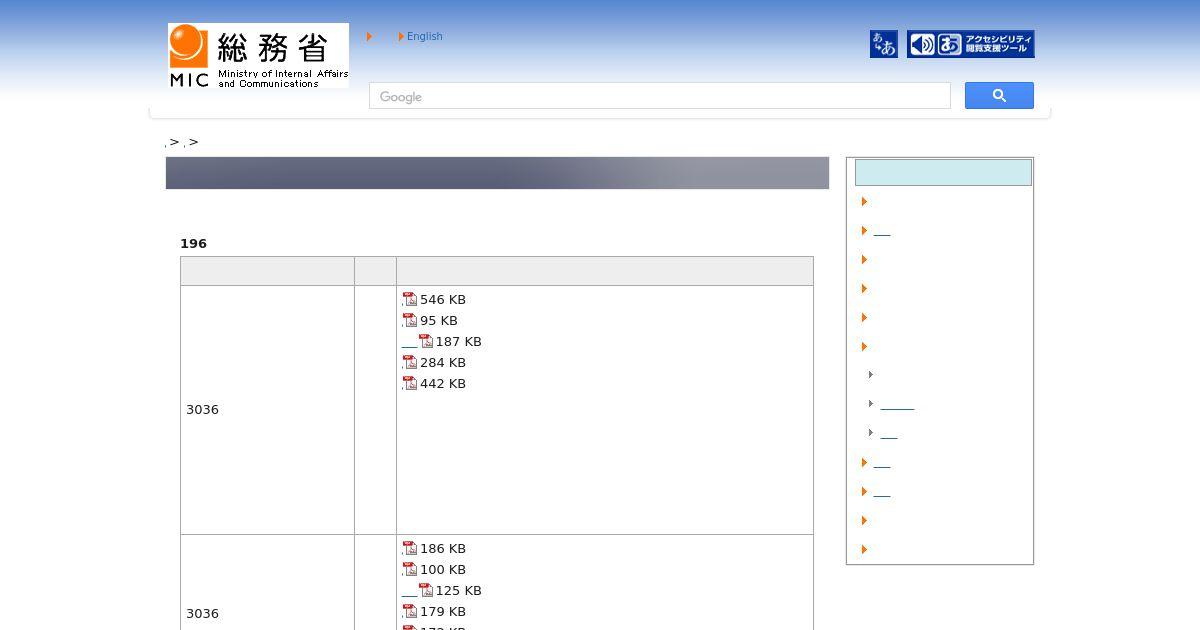Viewport: 1200px width, 630px height.
Task: Open the PDF icon next to 187 KB
Action: click(x=426, y=341)
